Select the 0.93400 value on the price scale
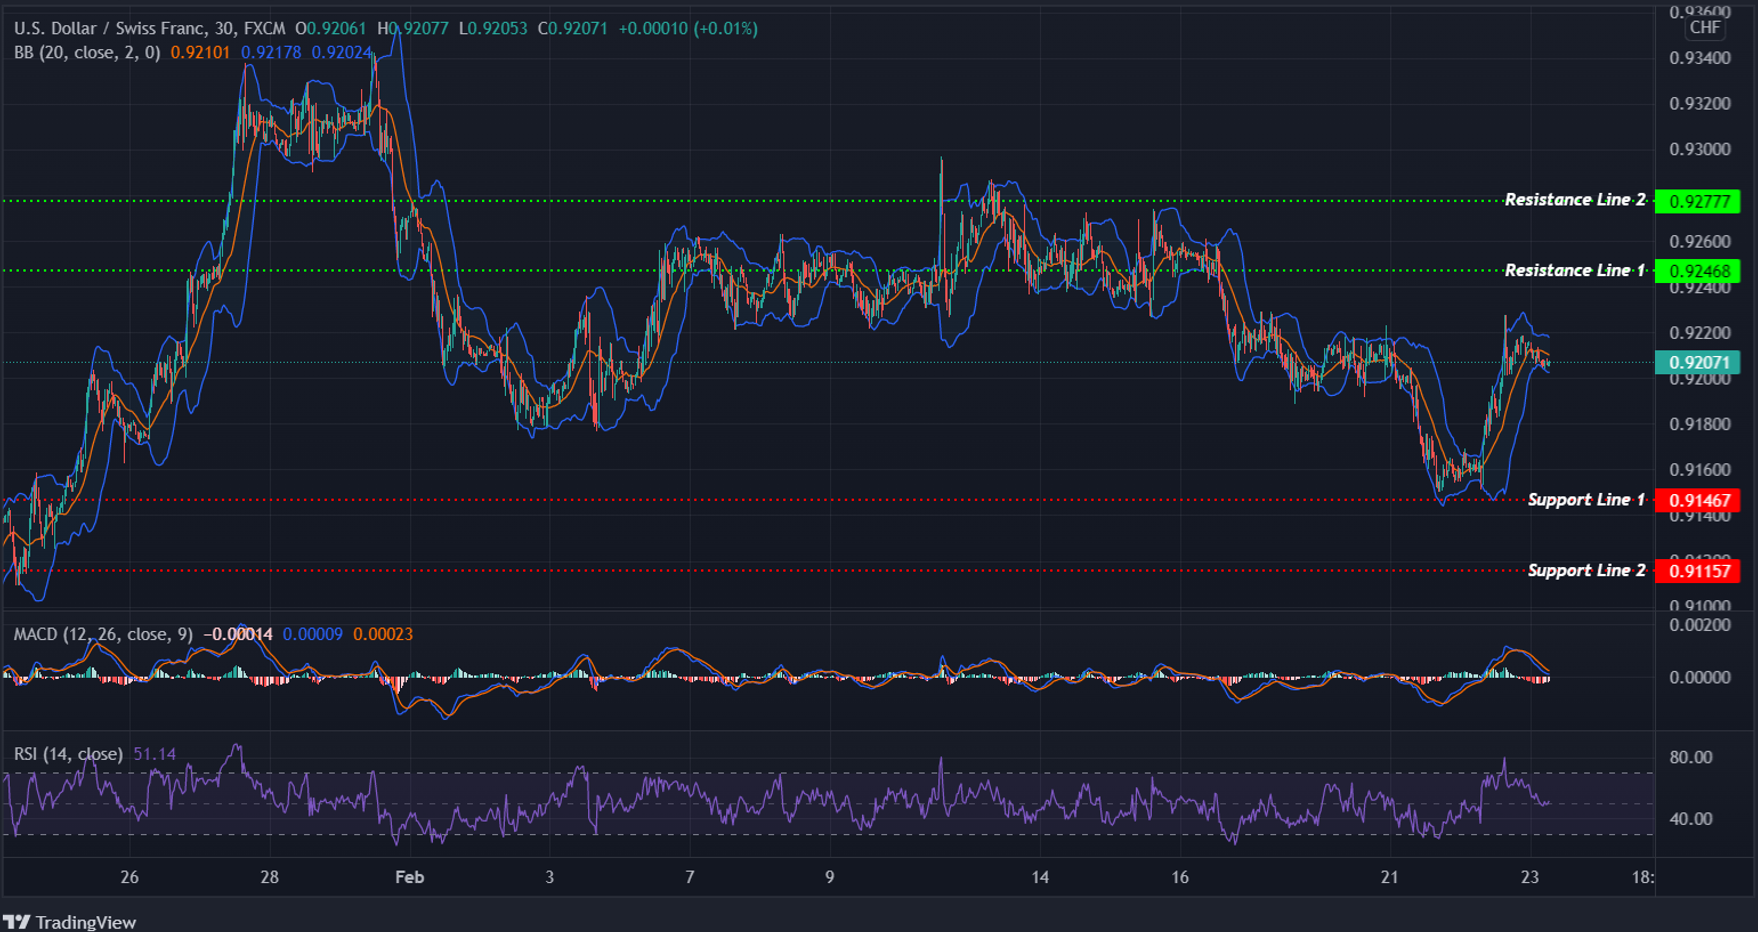Screen dimensions: 1758x932 [x=1700, y=58]
